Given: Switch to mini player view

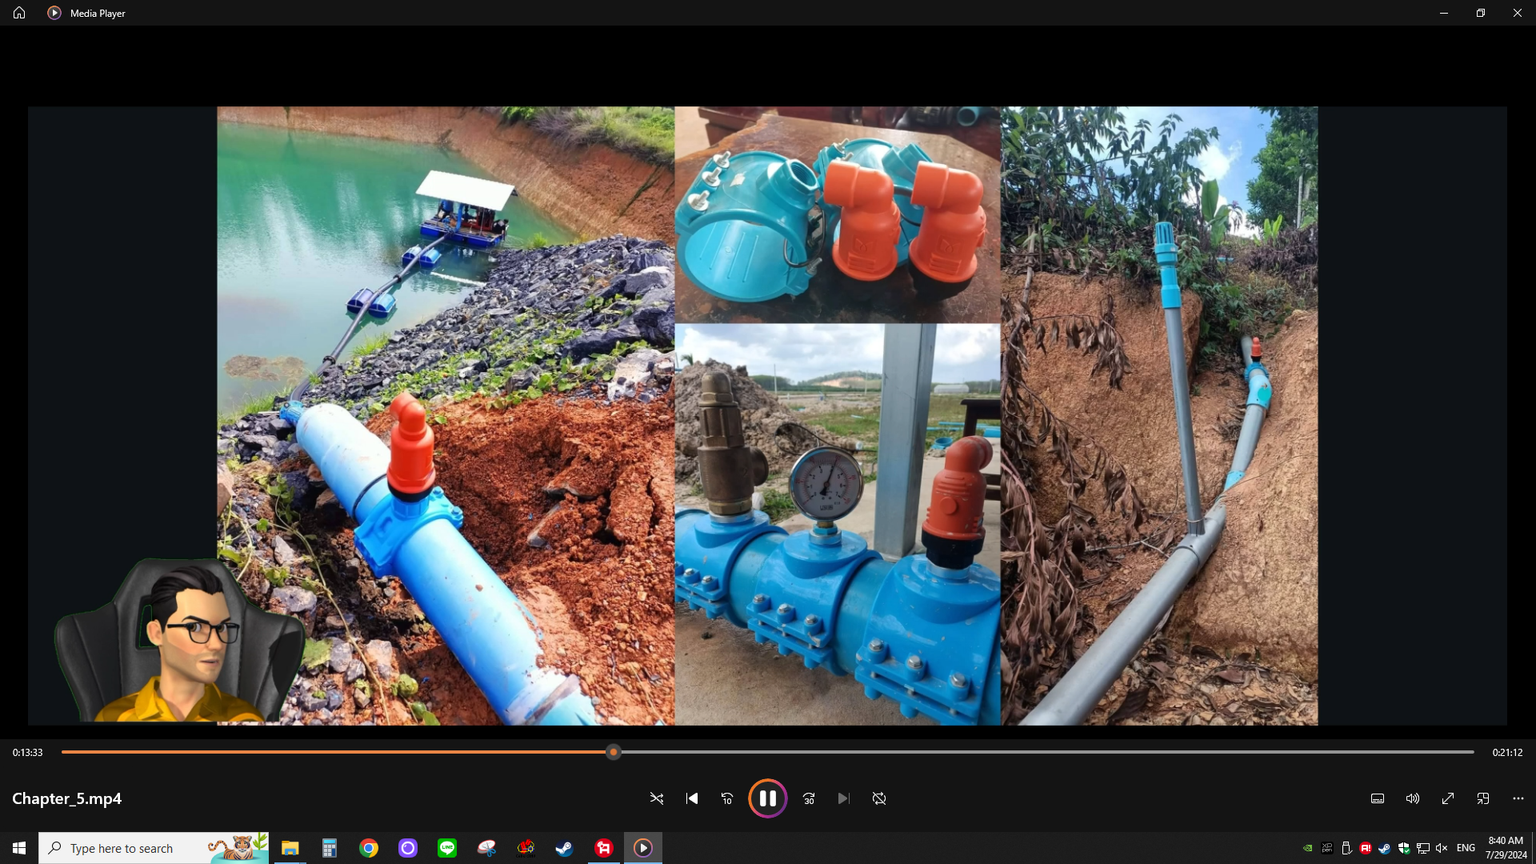Looking at the screenshot, I should point(1483,798).
